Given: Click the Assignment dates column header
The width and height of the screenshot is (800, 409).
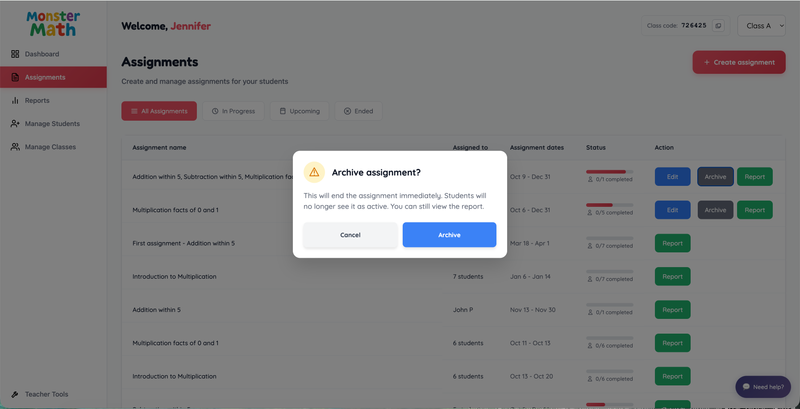Looking at the screenshot, I should [x=537, y=148].
